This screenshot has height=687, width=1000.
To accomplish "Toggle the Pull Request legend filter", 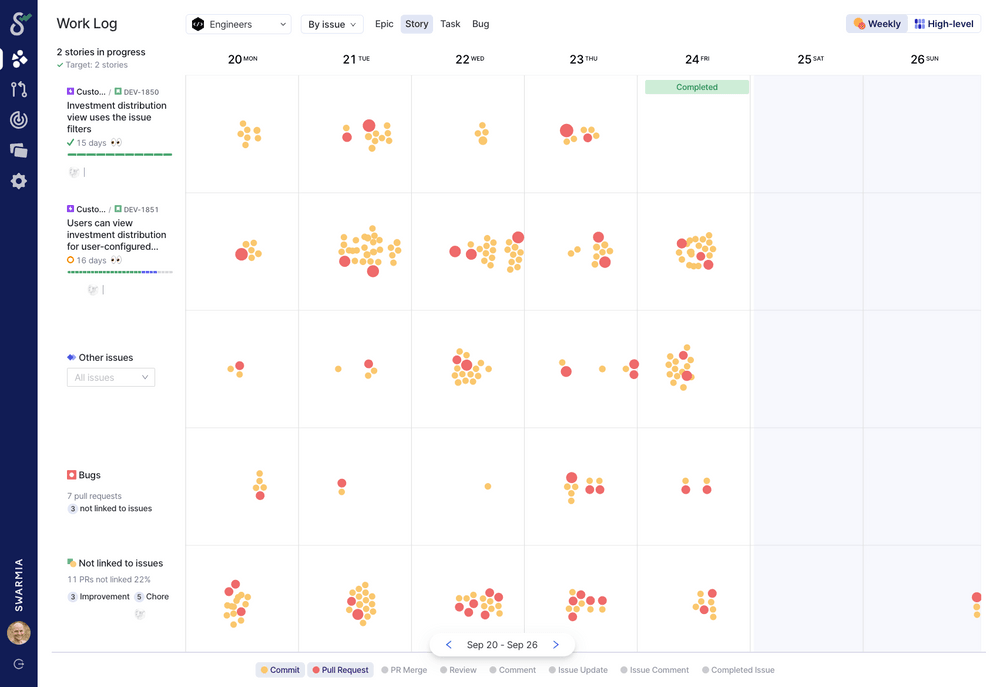I will (x=340, y=669).
